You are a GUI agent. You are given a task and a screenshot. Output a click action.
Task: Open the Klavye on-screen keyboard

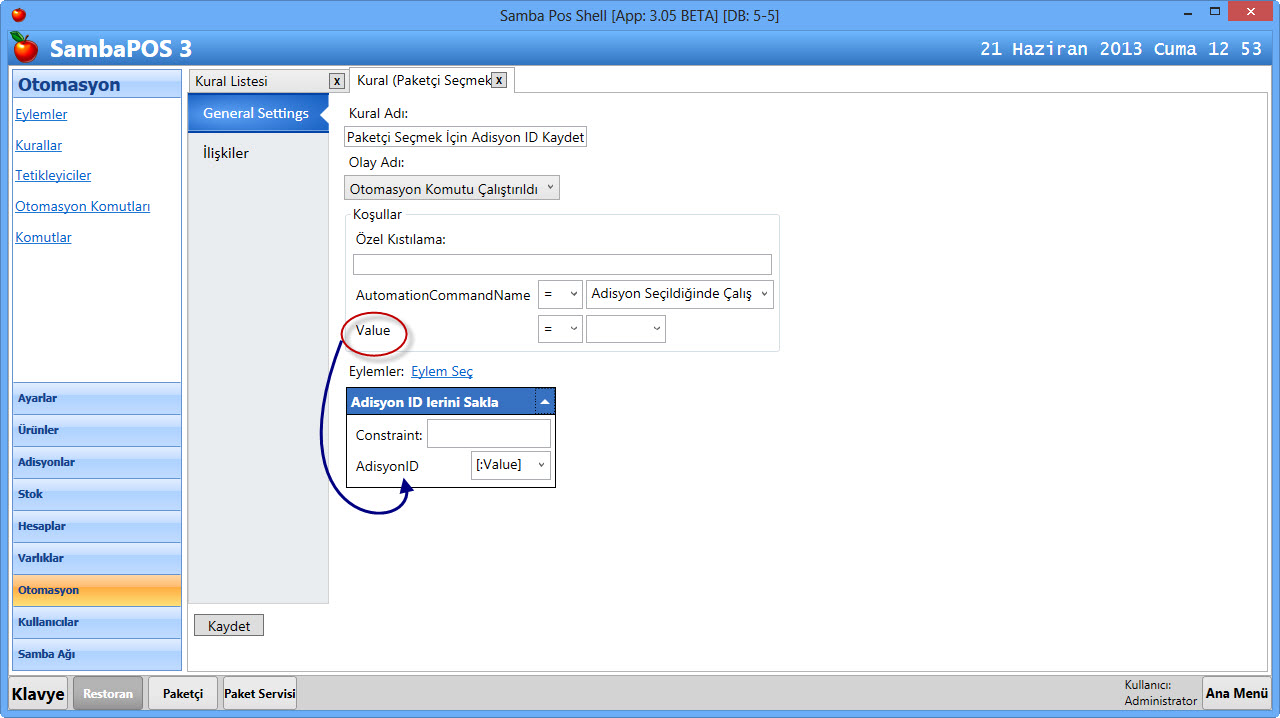[x=38, y=693]
